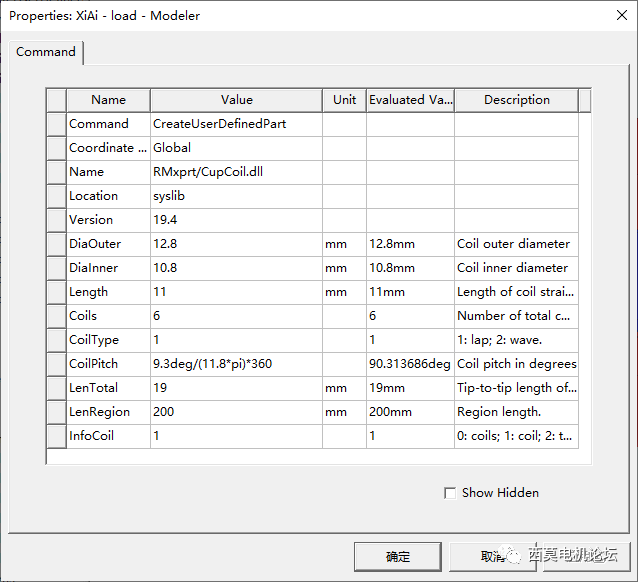Screen dimensions: 638x582
Task: Click the Value column header
Action: (236, 100)
